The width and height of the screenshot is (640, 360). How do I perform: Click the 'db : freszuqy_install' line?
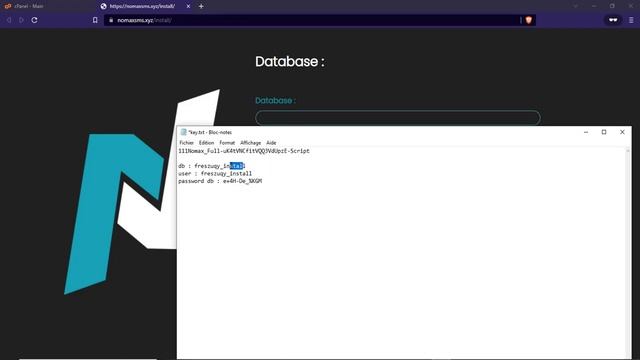[211, 166]
